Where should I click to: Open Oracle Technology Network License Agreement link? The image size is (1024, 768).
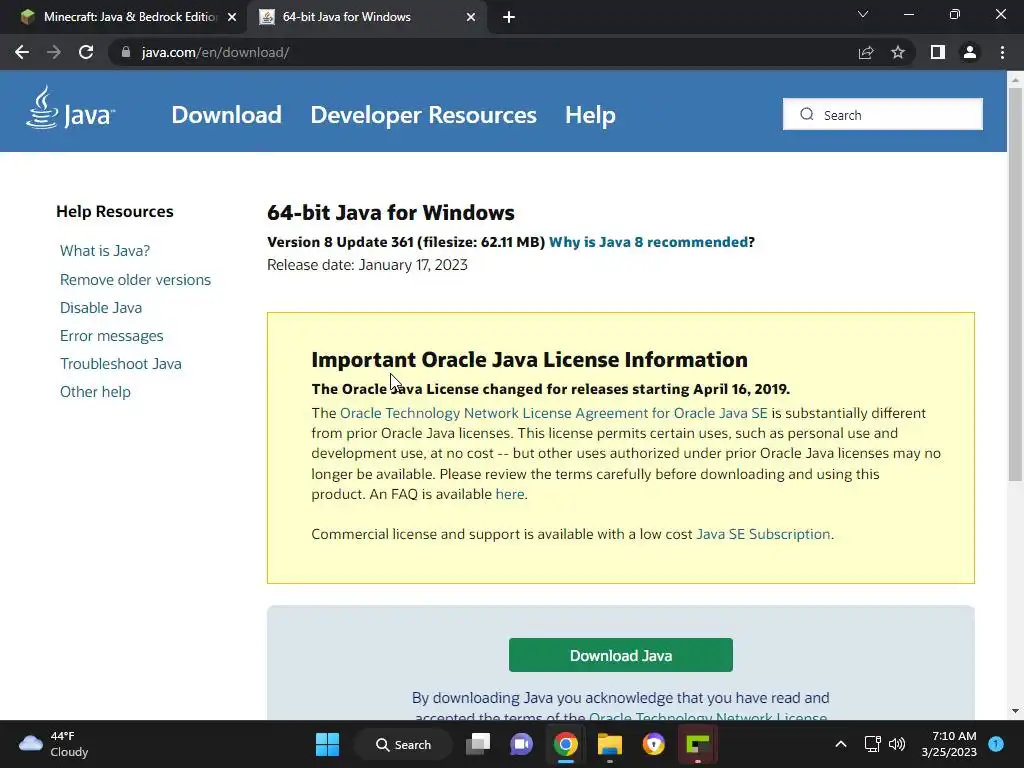[x=554, y=413]
